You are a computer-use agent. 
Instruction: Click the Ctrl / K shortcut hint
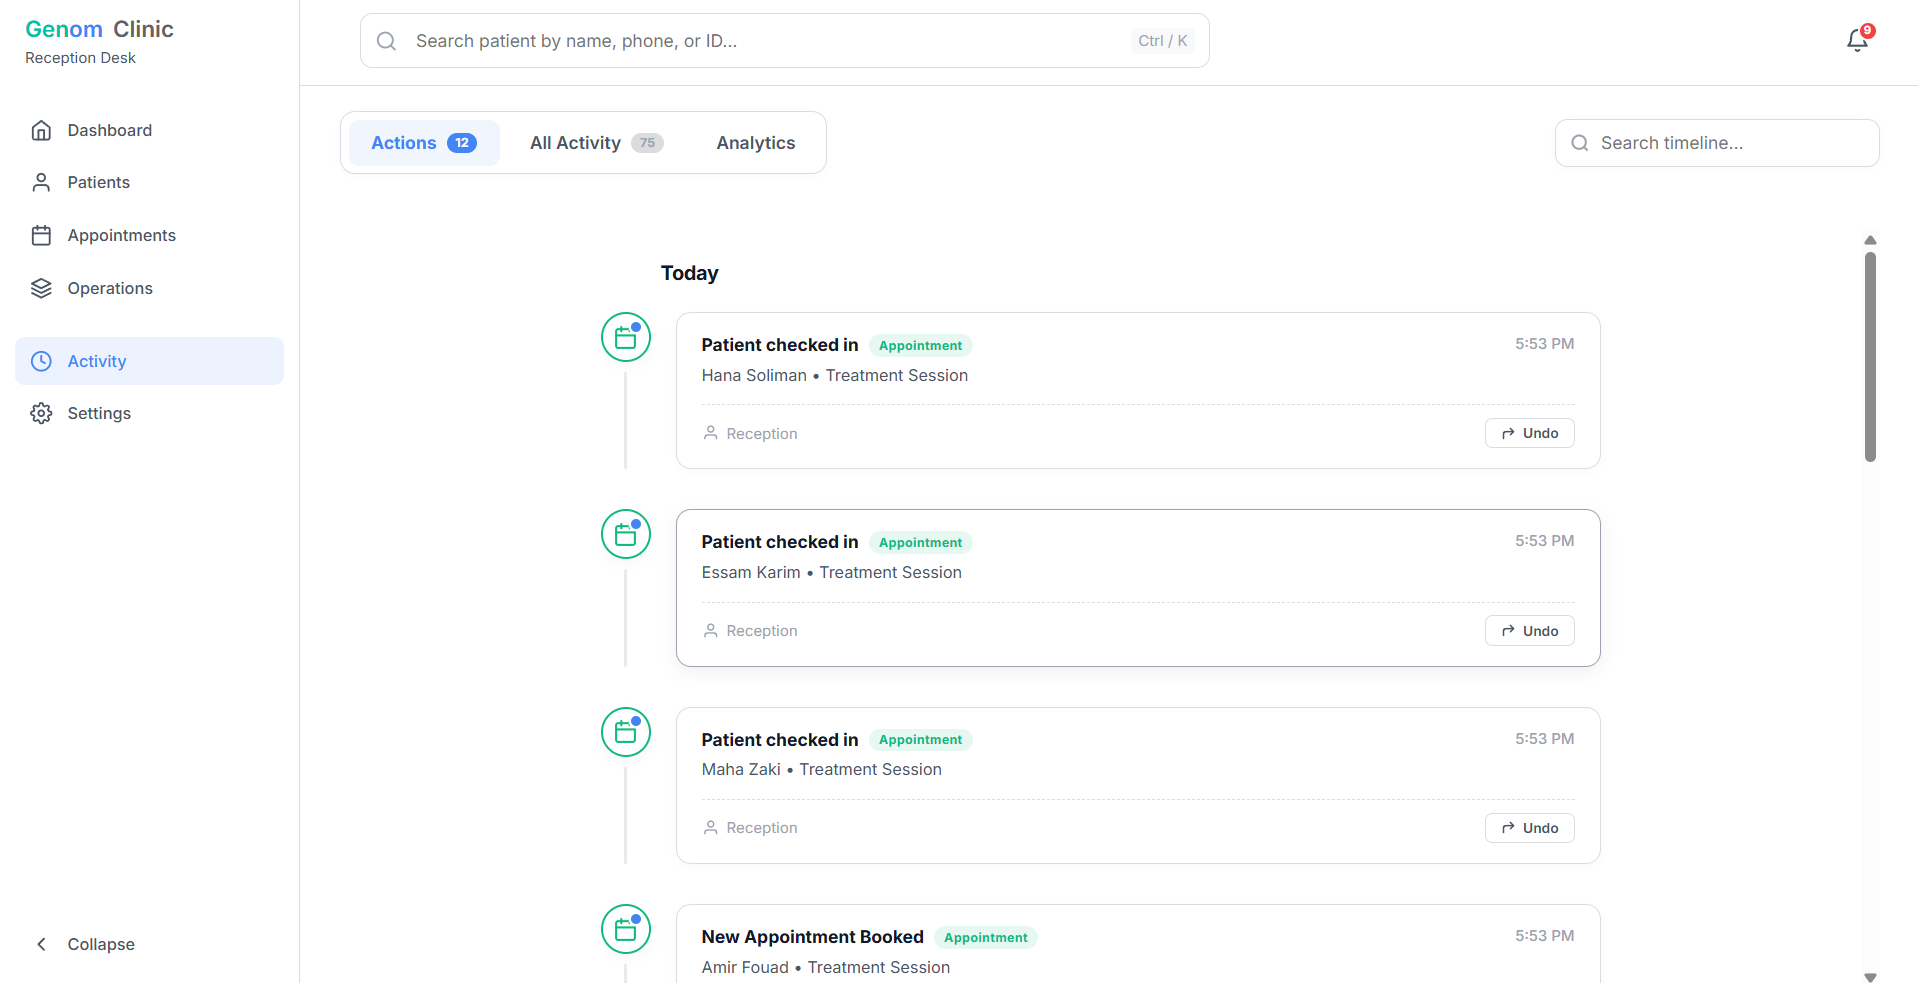coord(1163,41)
